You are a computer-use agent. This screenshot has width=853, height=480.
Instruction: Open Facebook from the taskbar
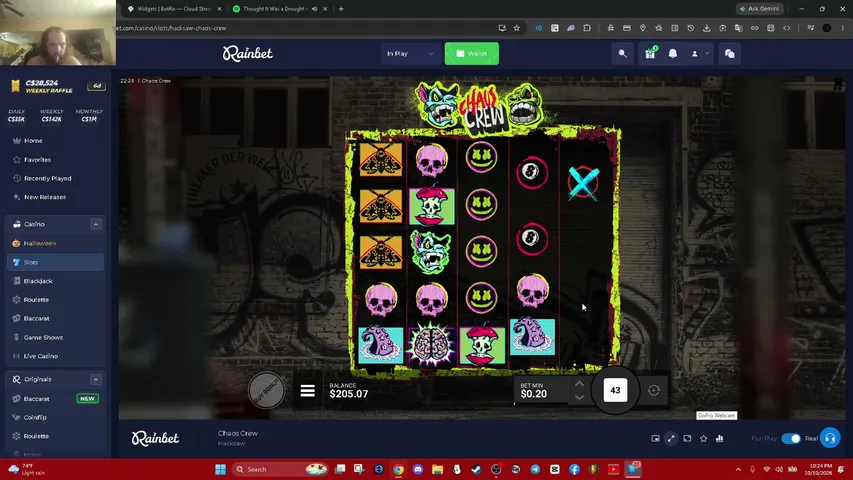click(x=574, y=469)
